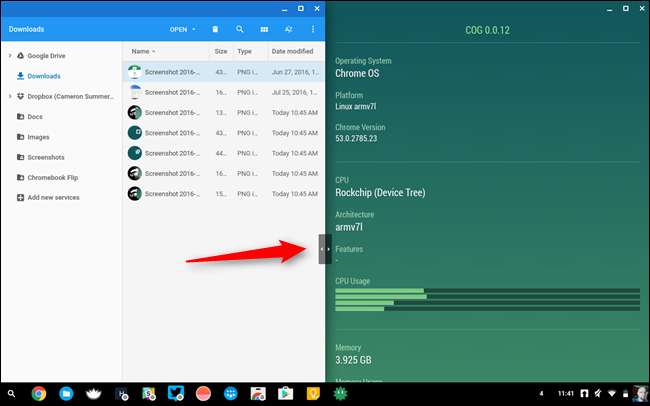Select today's screenshot sized 15
Viewport: 650px width, 406px height.
tap(224, 194)
